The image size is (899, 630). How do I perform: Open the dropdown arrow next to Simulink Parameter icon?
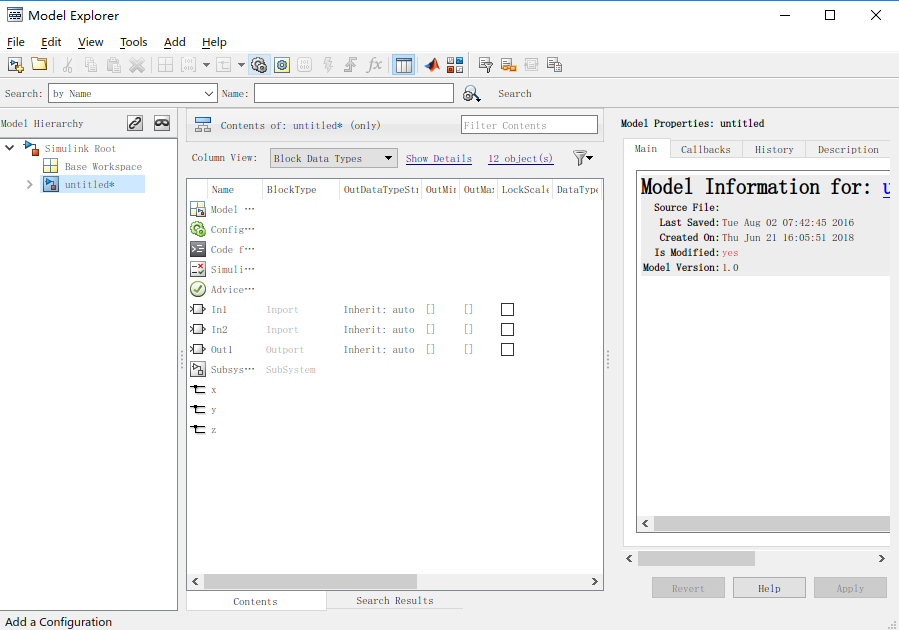206,65
